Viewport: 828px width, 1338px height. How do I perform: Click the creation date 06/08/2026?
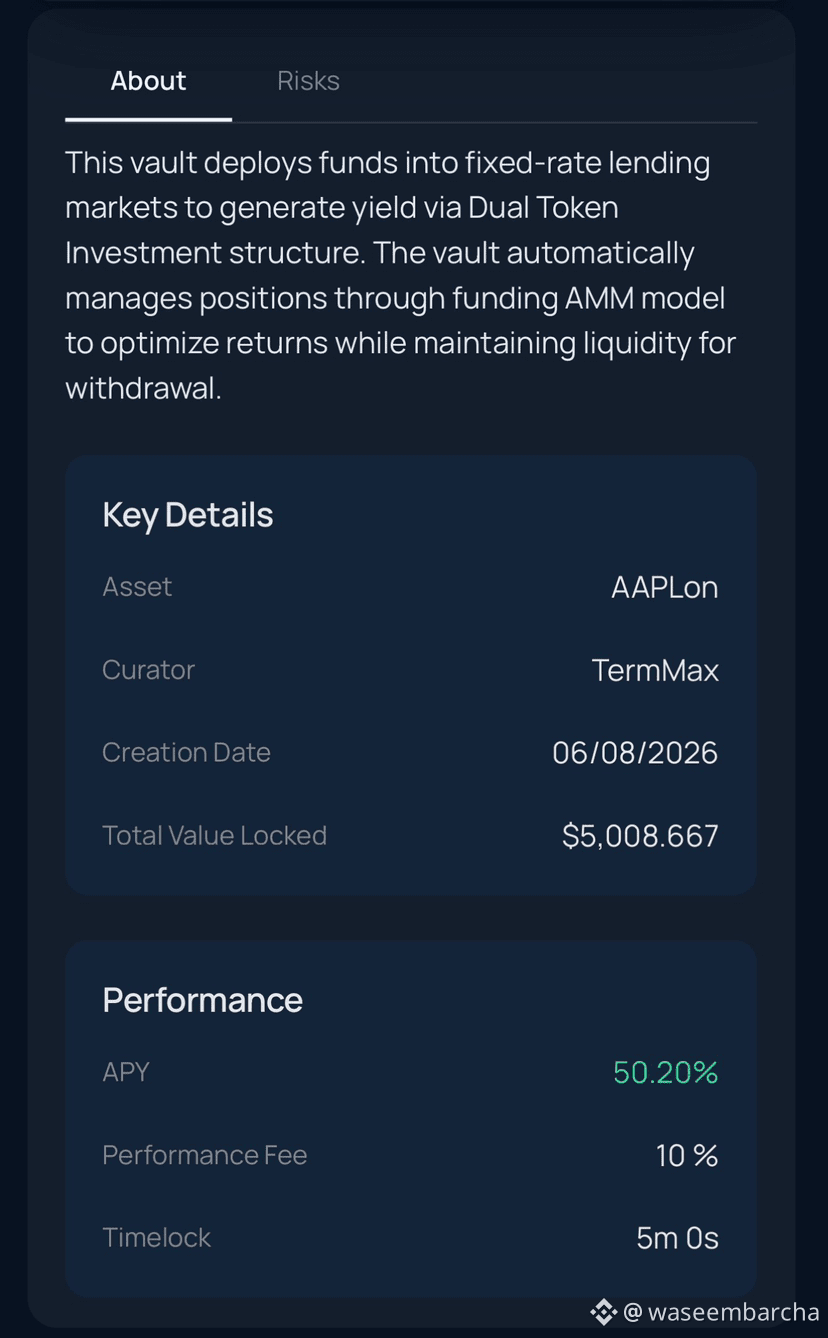[x=635, y=753]
